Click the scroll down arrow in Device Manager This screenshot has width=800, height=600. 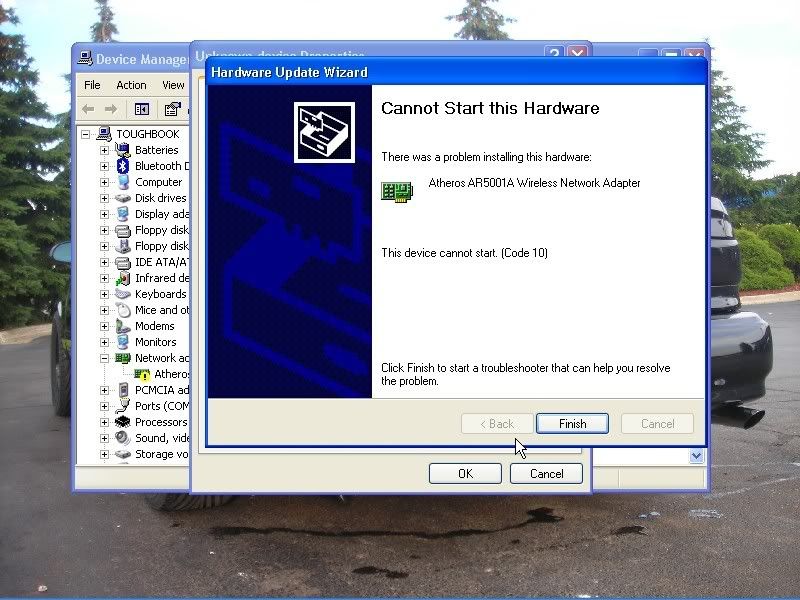pos(696,456)
